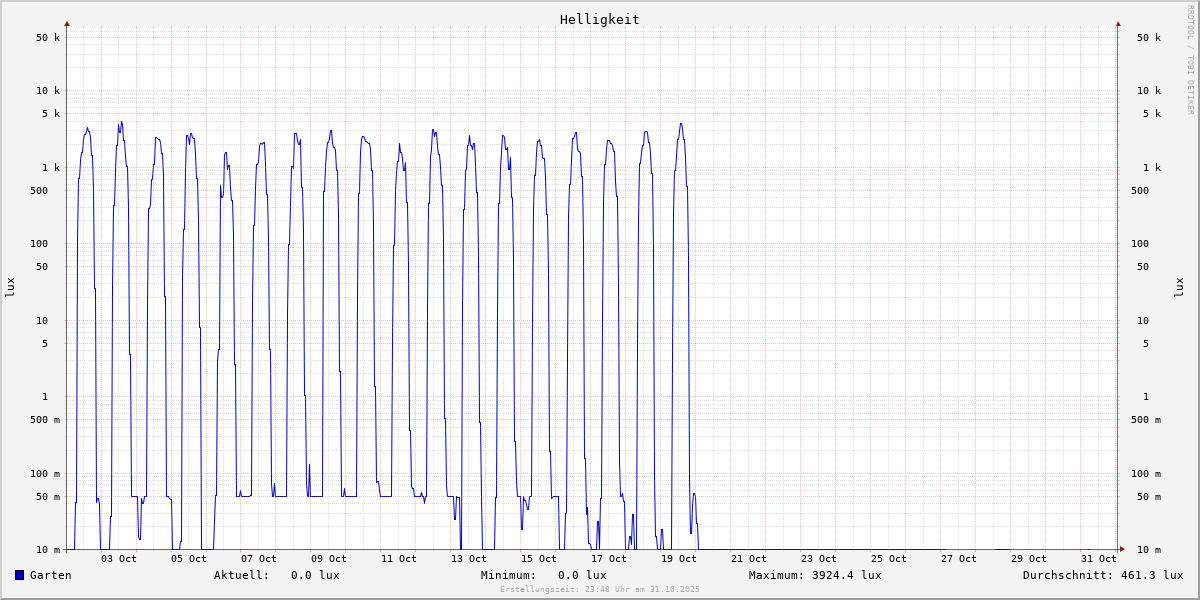Screen dimensions: 1200x600
Task: Select the 31 Oct date label
Action: tap(1099, 559)
